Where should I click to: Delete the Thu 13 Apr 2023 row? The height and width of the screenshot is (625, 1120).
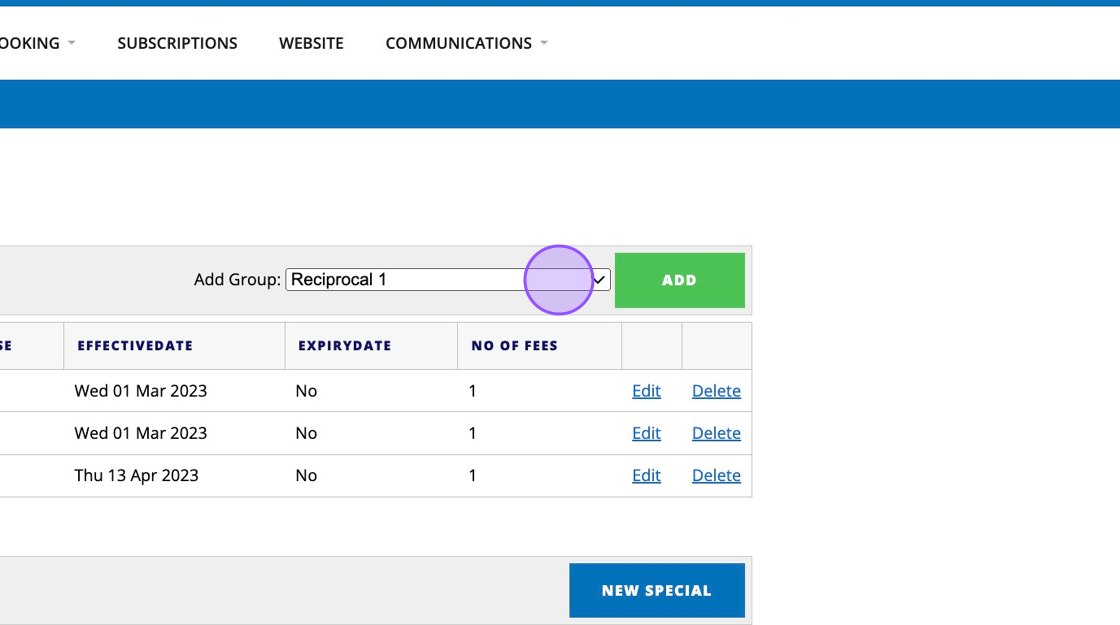(x=716, y=475)
